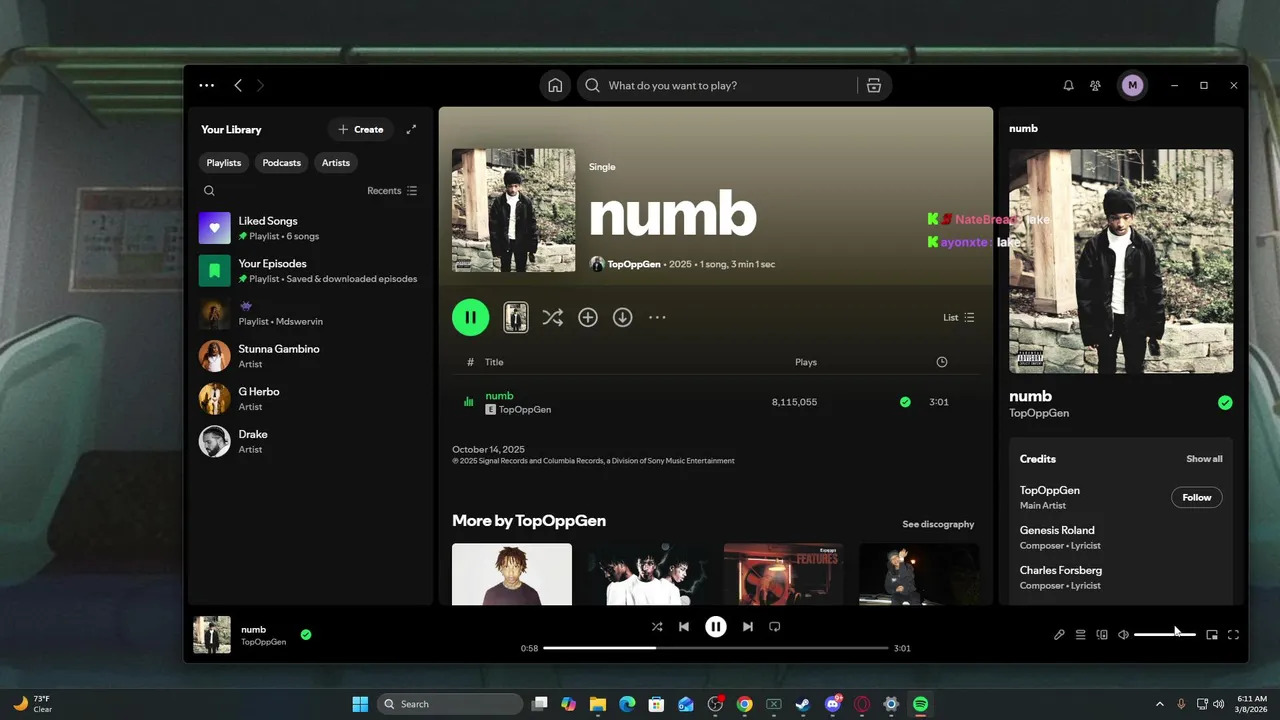Select the numb track title in the list

499,396
